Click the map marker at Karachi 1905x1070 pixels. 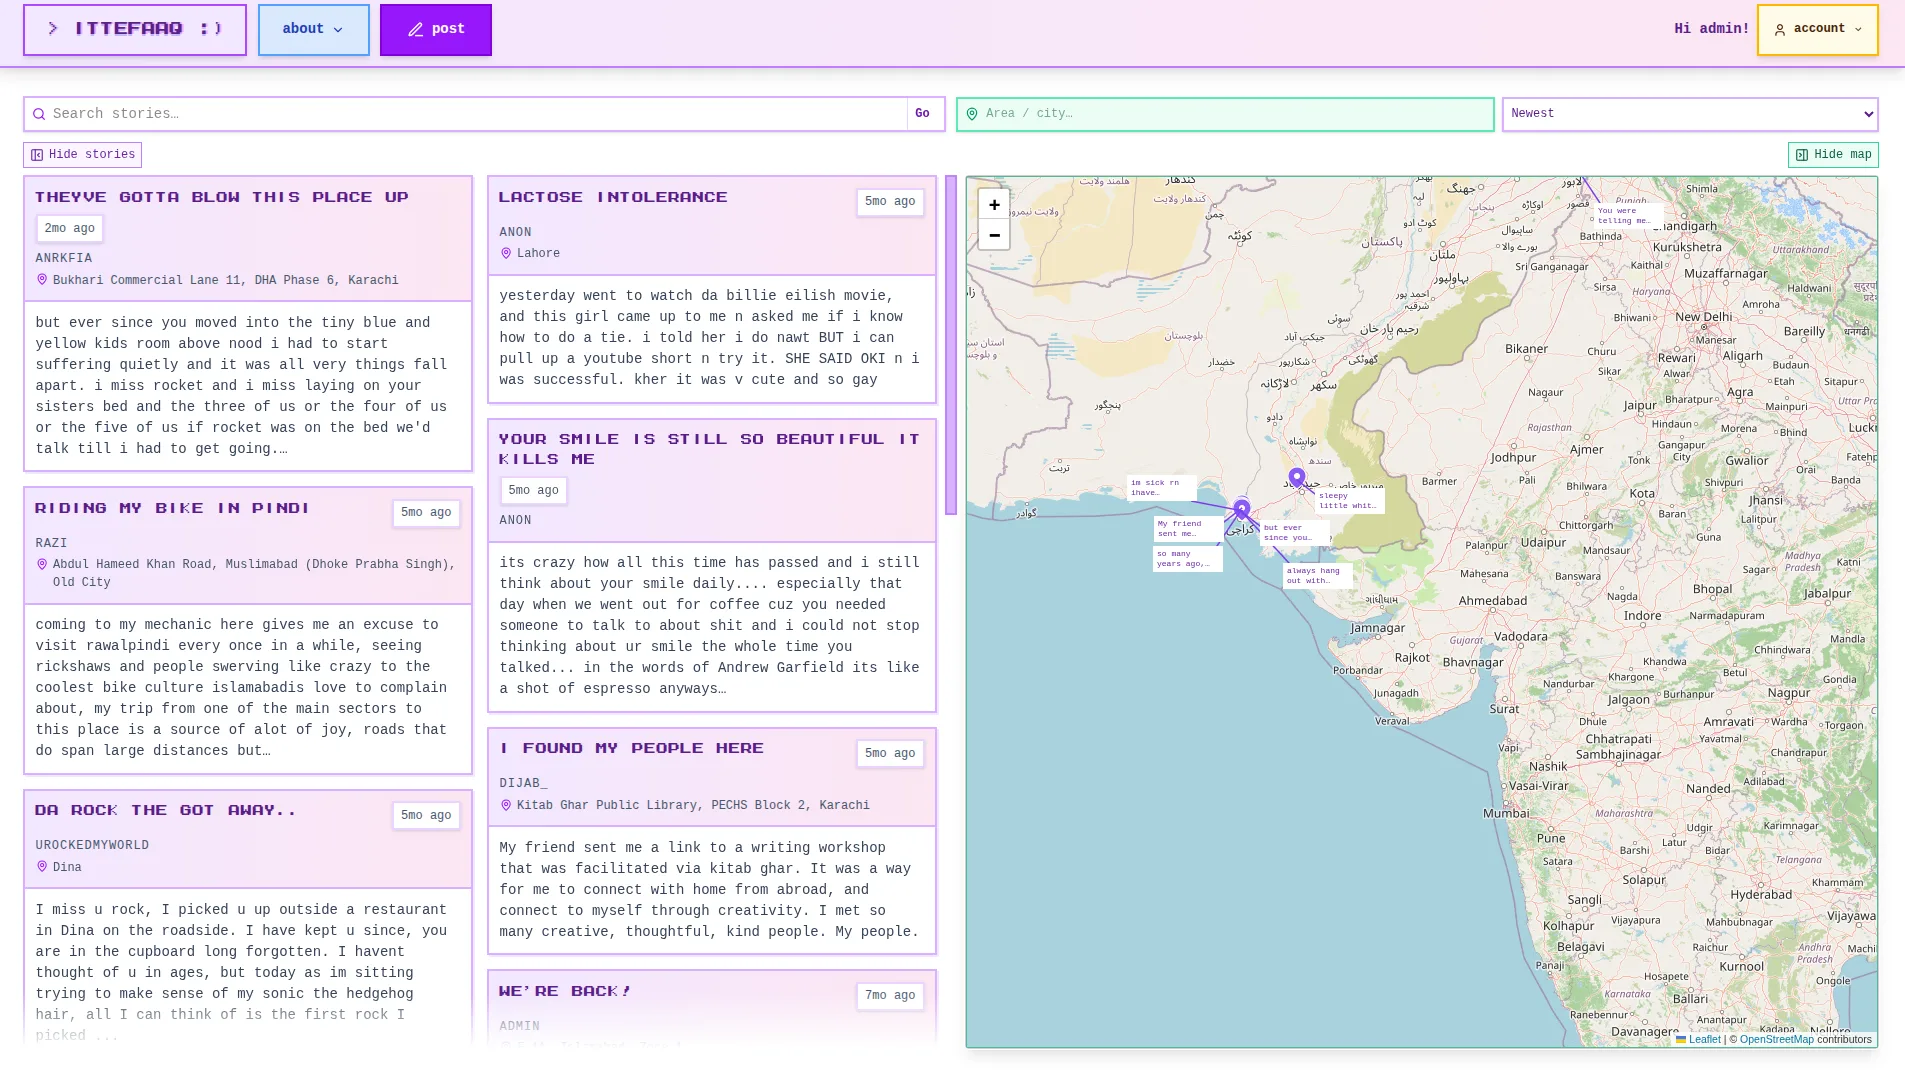(x=1242, y=510)
